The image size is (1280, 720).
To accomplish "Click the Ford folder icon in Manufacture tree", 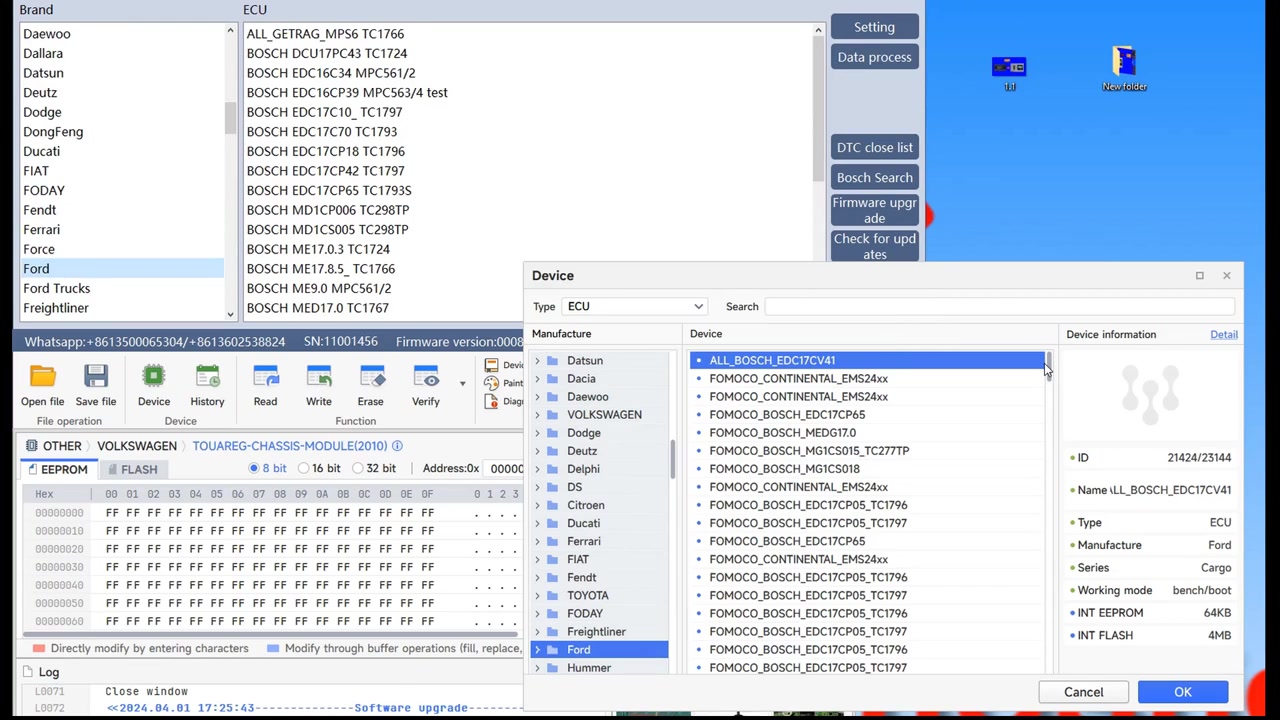I will (553, 650).
